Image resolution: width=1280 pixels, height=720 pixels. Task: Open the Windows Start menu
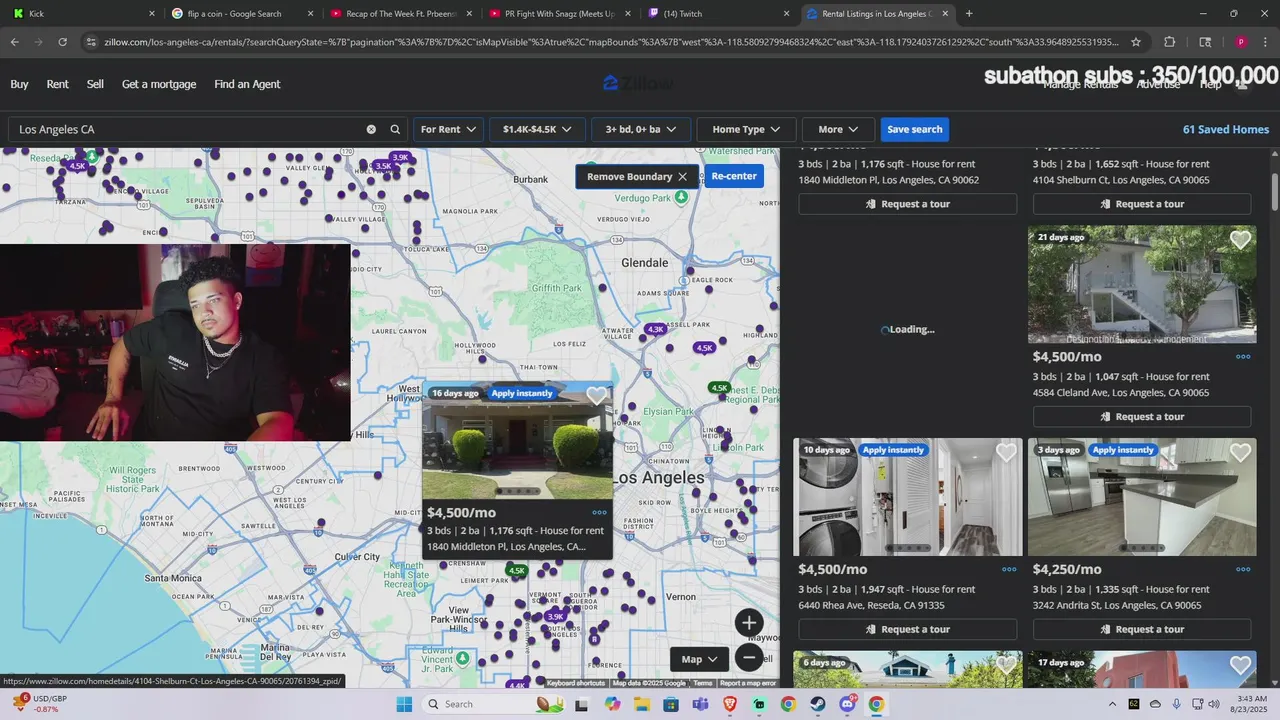pos(404,704)
